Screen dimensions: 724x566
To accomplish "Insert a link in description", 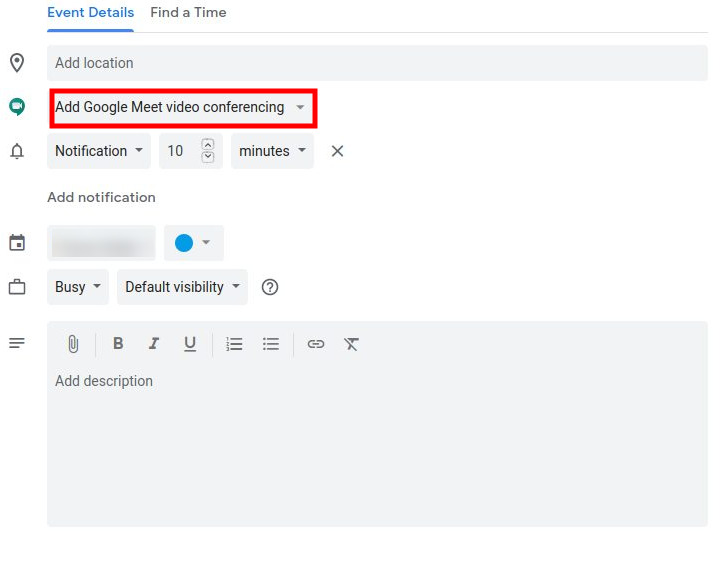I will [316, 344].
